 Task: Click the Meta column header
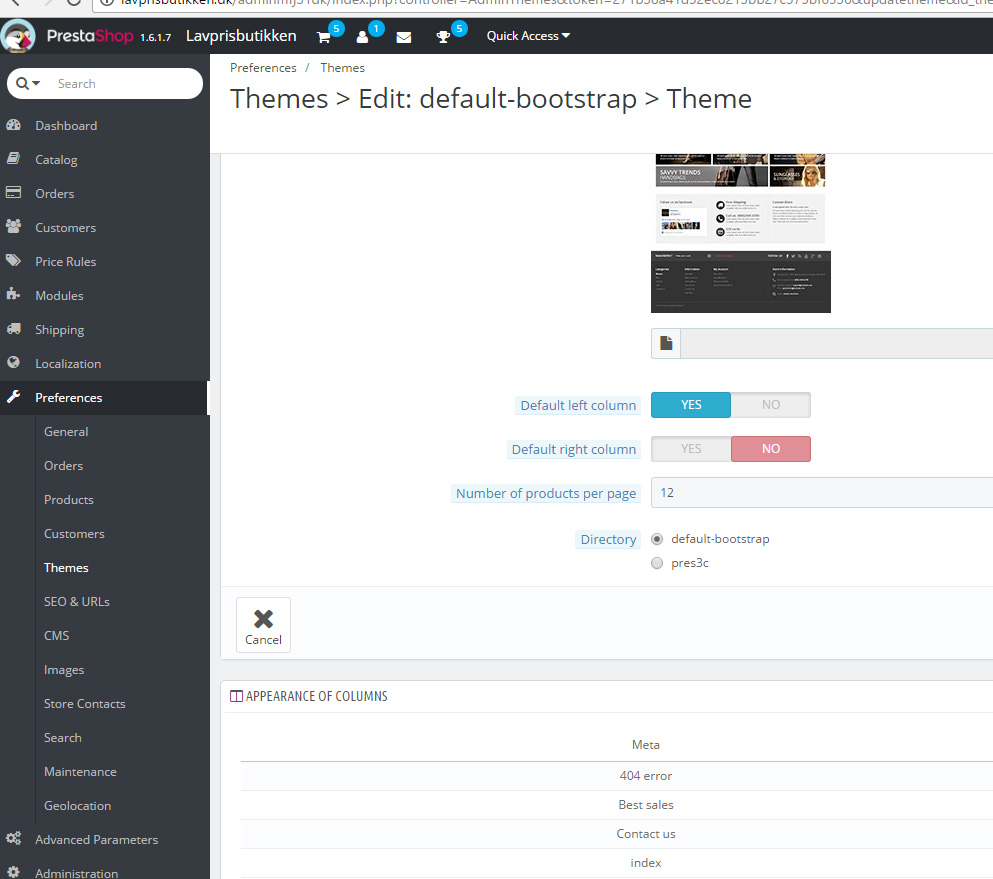[x=645, y=745]
